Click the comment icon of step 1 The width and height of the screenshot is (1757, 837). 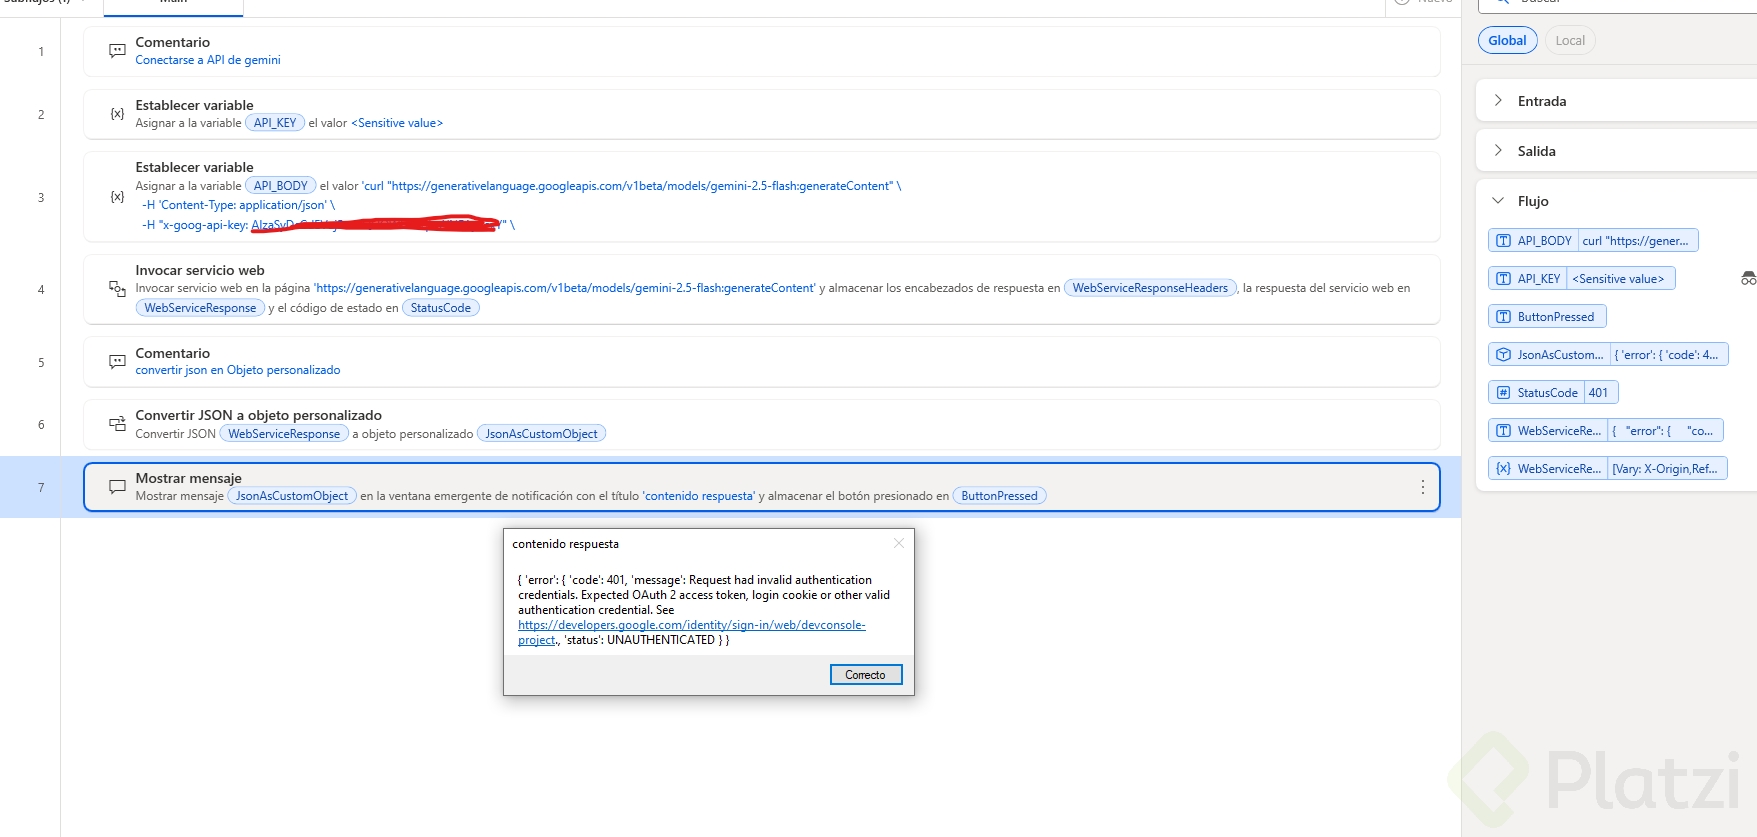tap(117, 51)
